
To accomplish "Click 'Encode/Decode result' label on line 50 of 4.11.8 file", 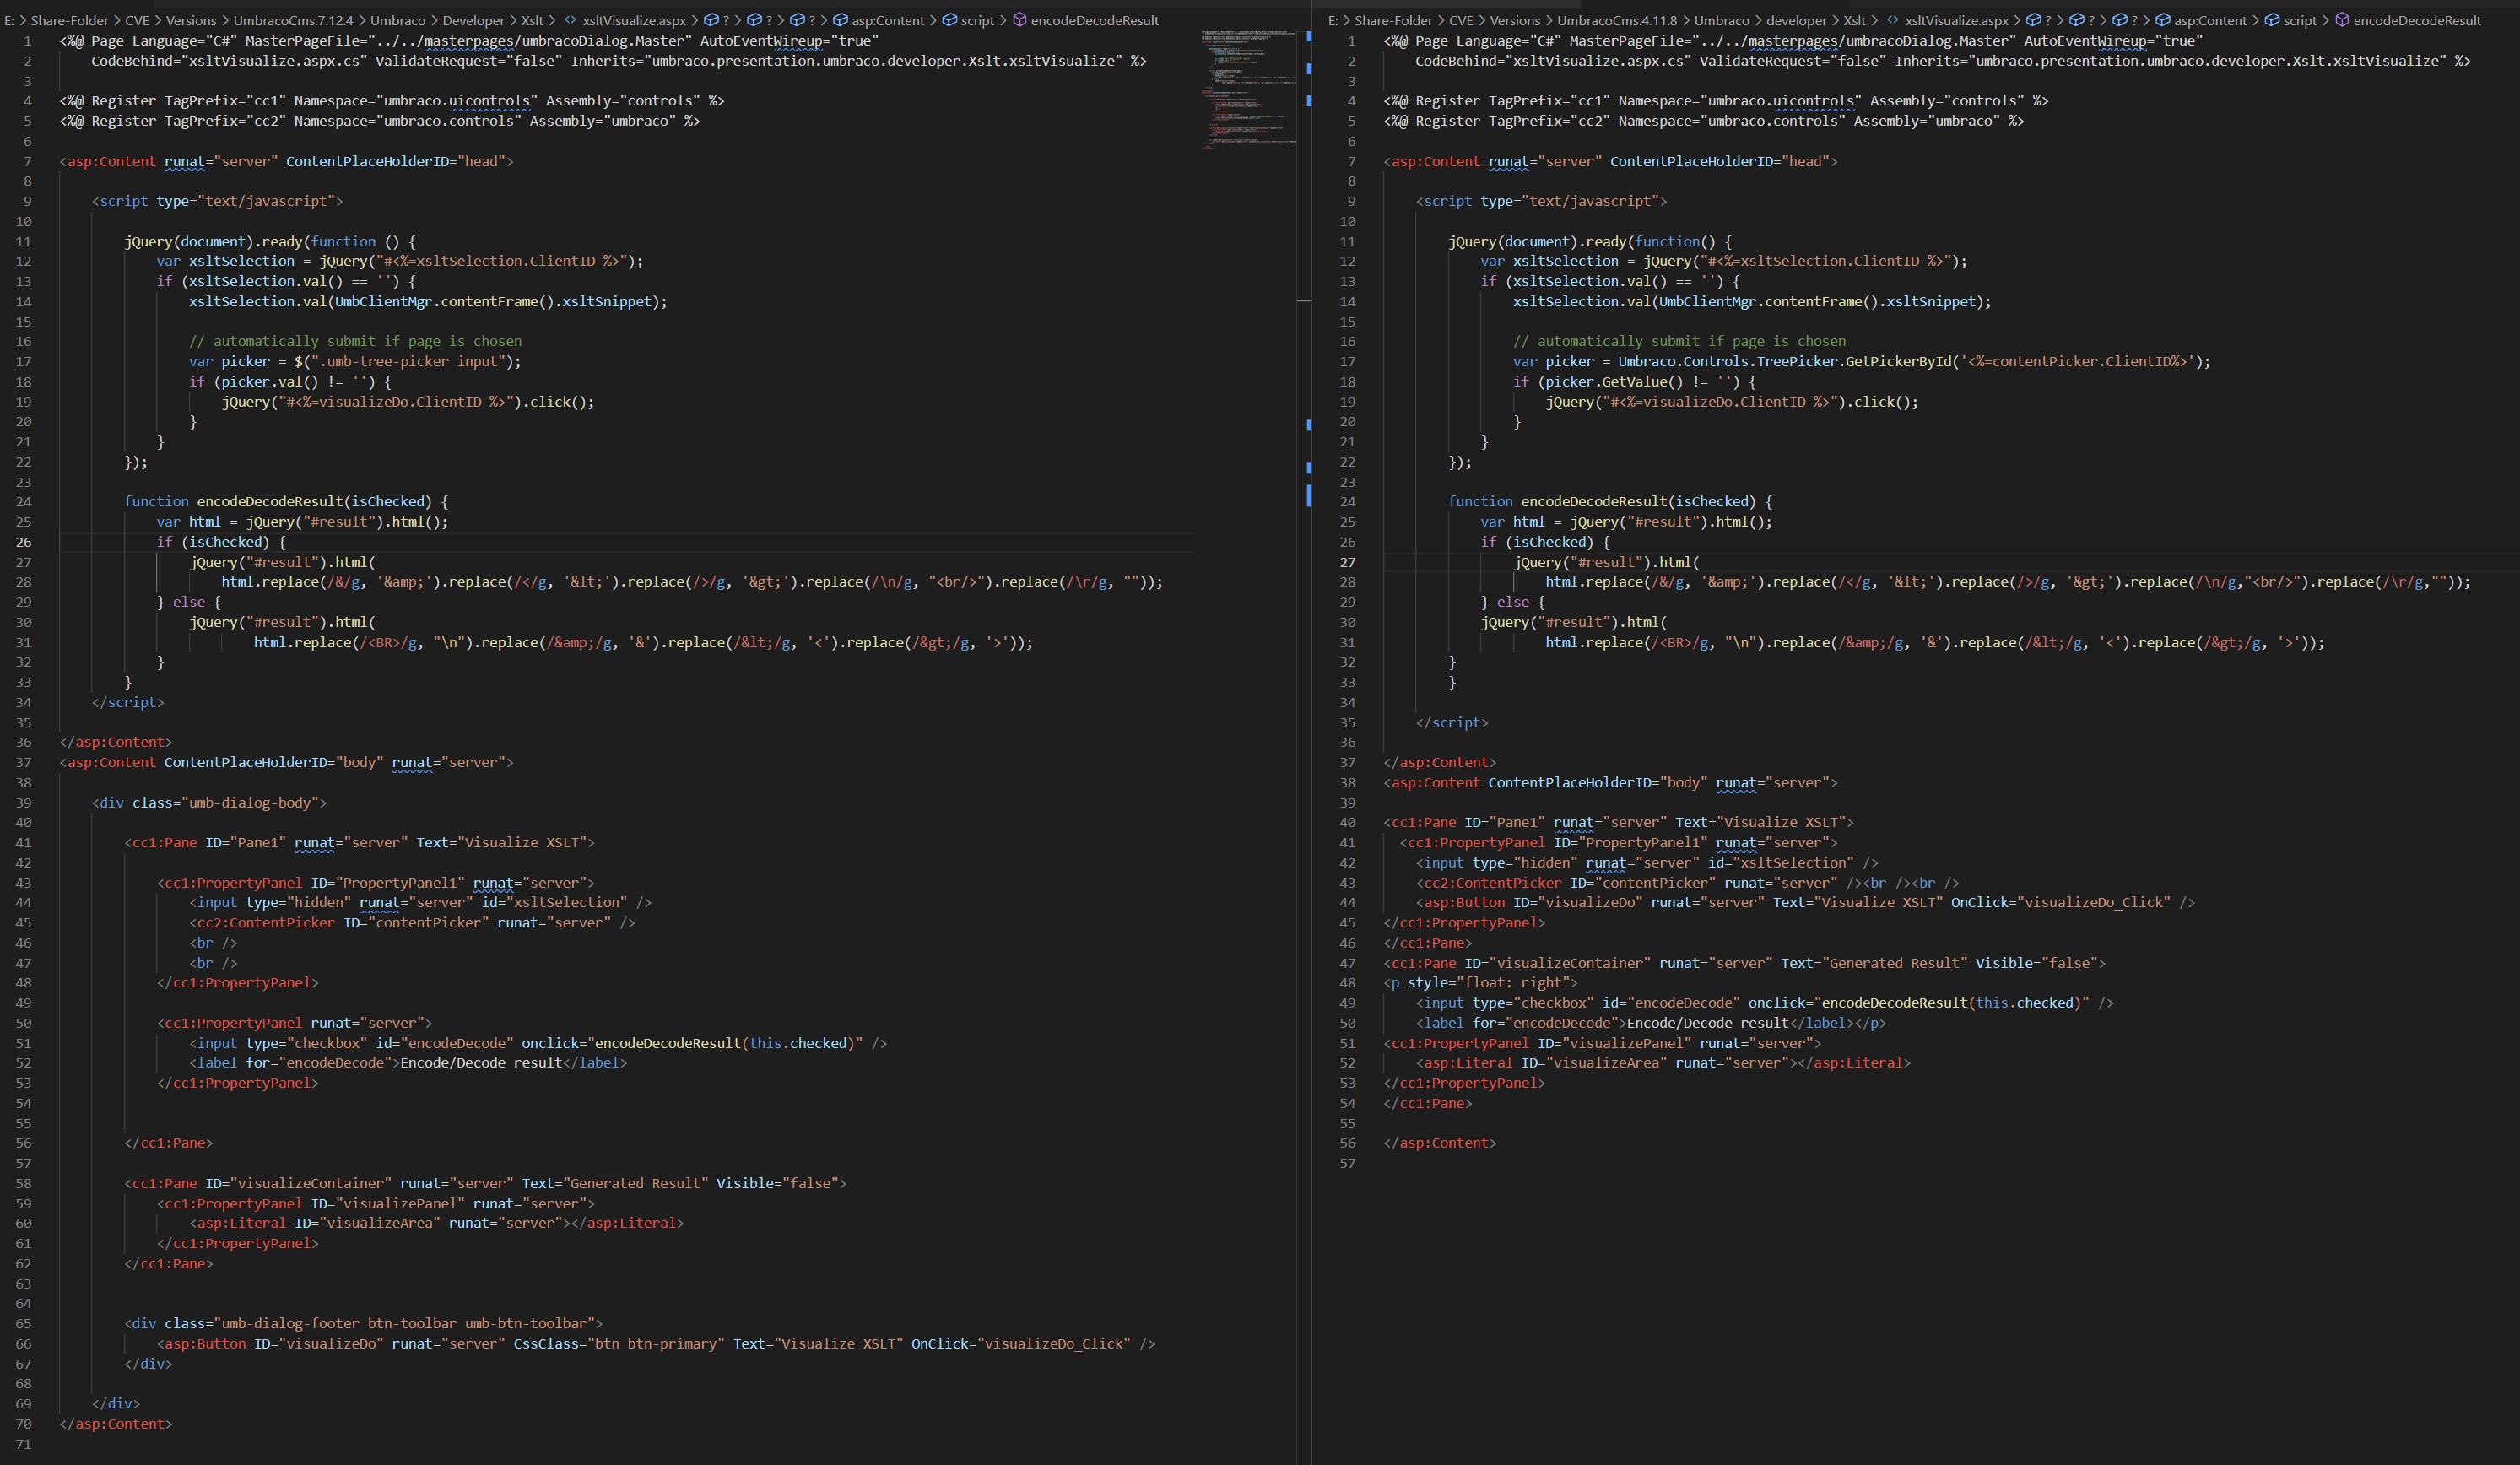I will tap(1708, 1022).
